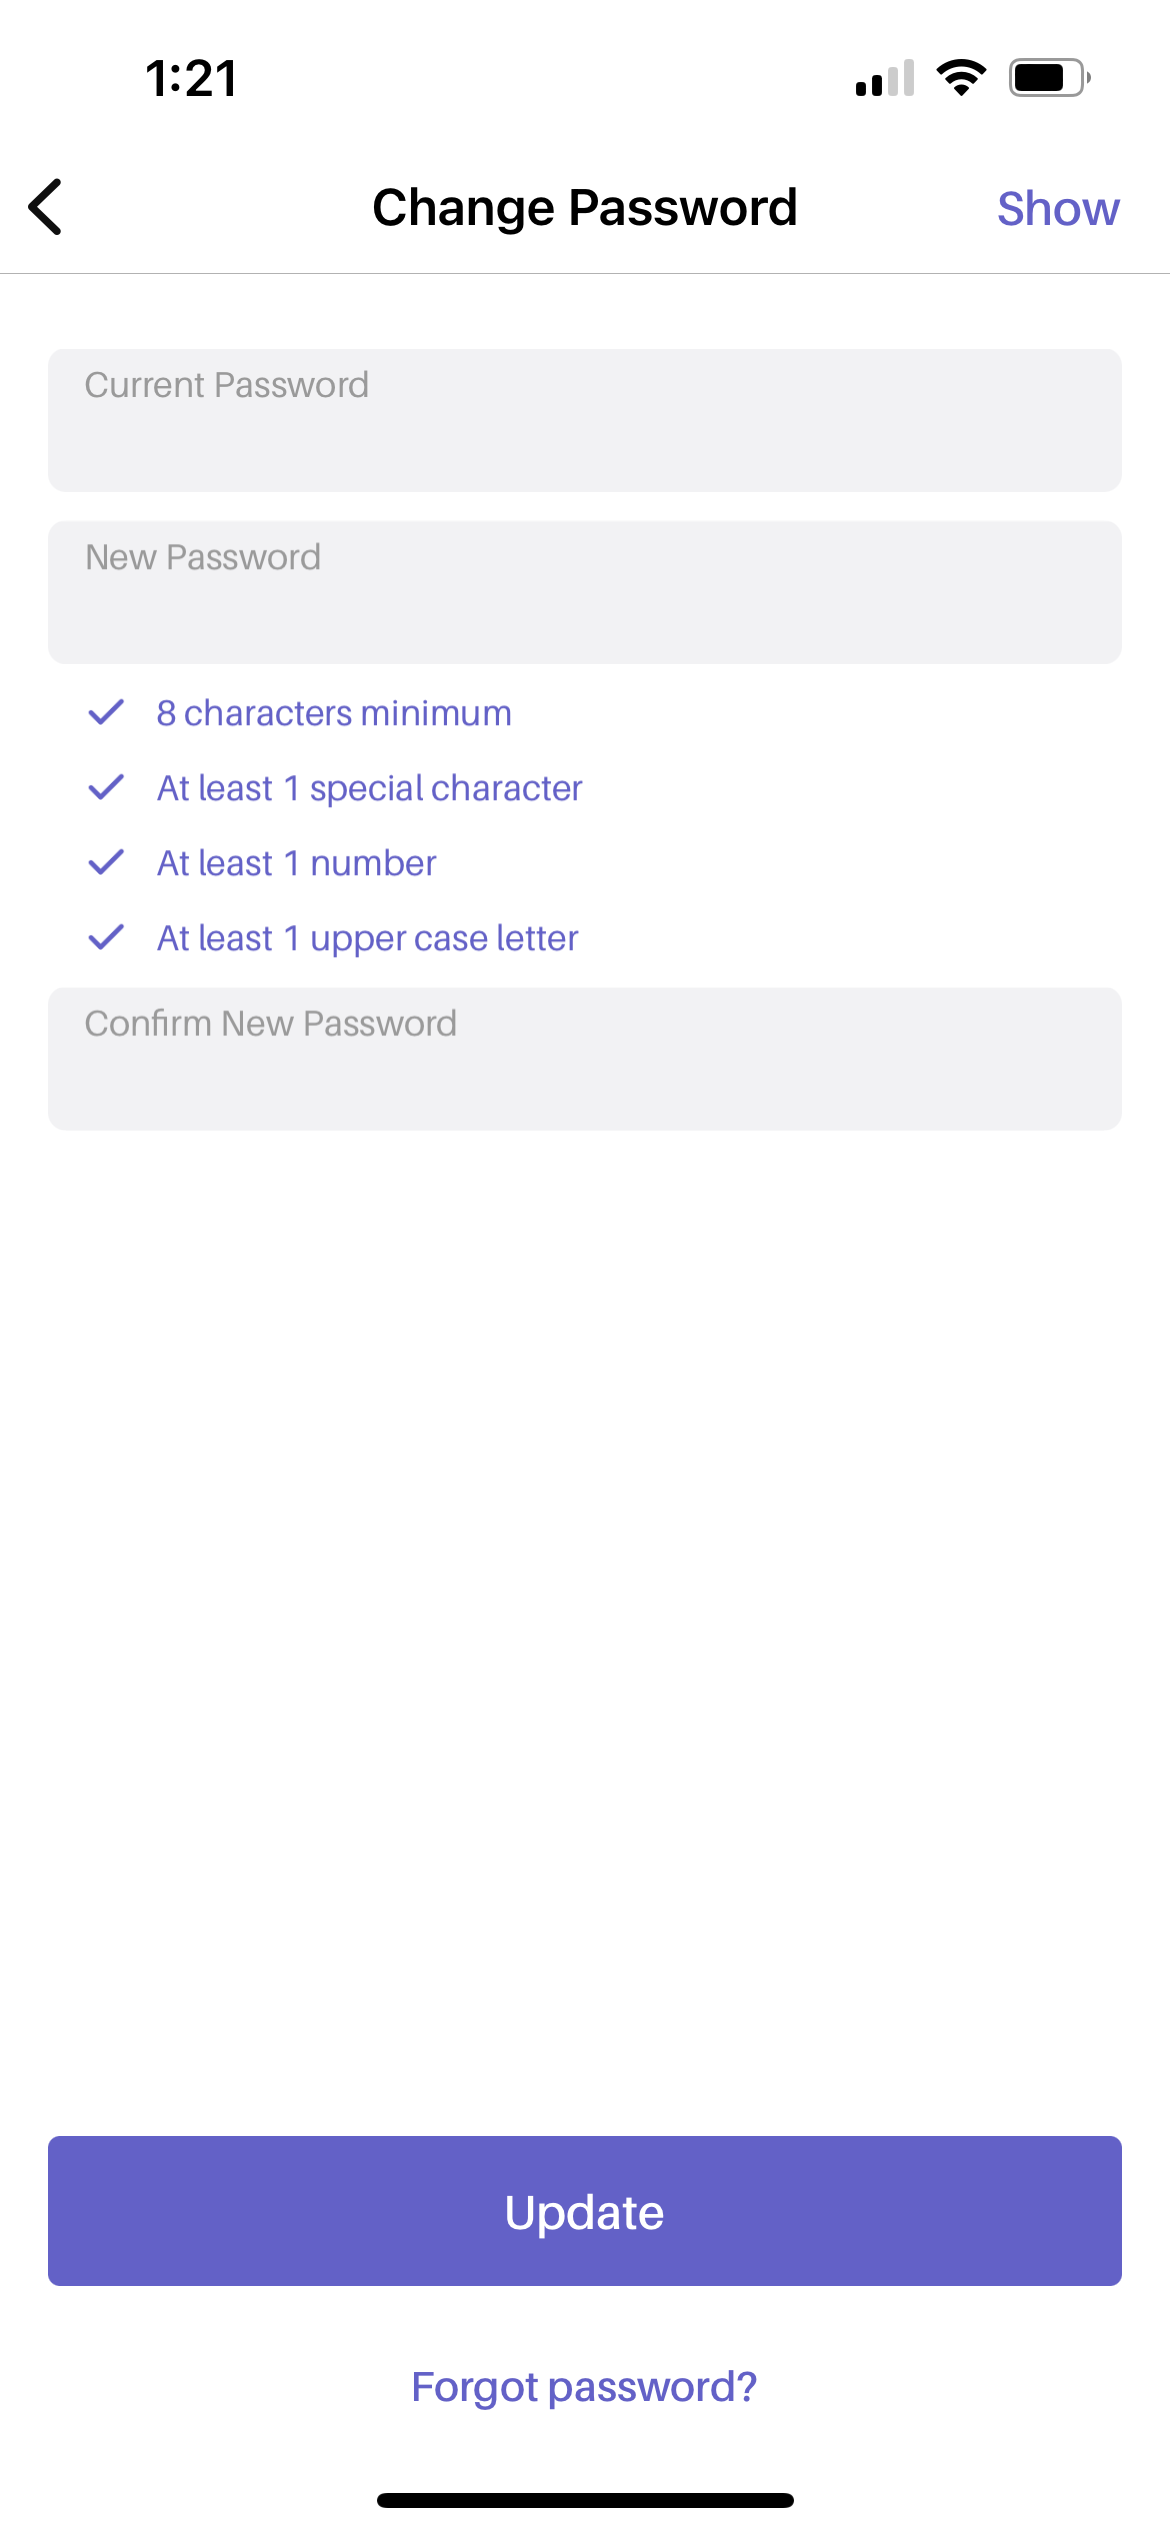The height and width of the screenshot is (2532, 1170).
Task: Focus the Current Password field
Action: click(x=584, y=420)
